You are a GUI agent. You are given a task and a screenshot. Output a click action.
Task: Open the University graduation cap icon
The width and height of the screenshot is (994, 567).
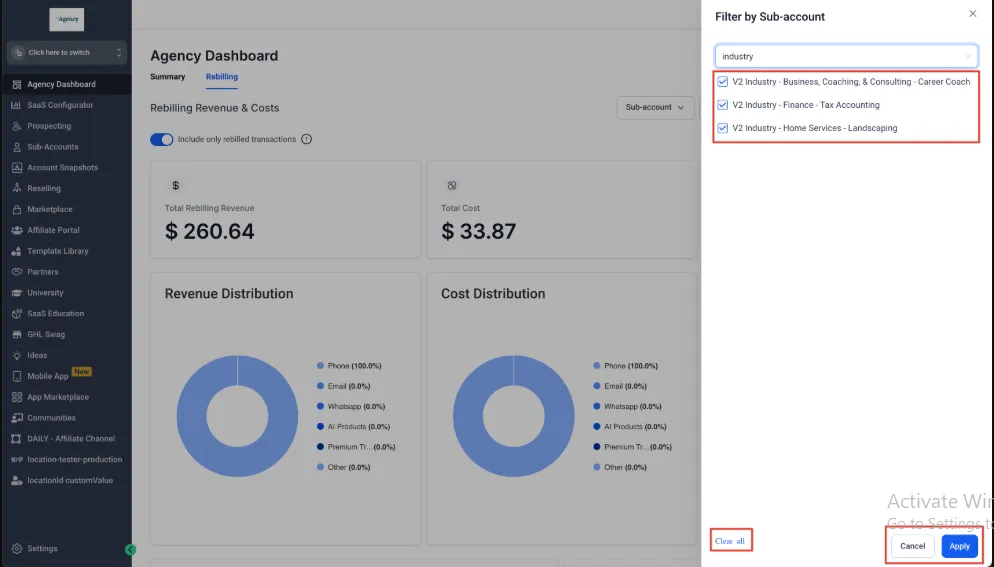click(16, 293)
